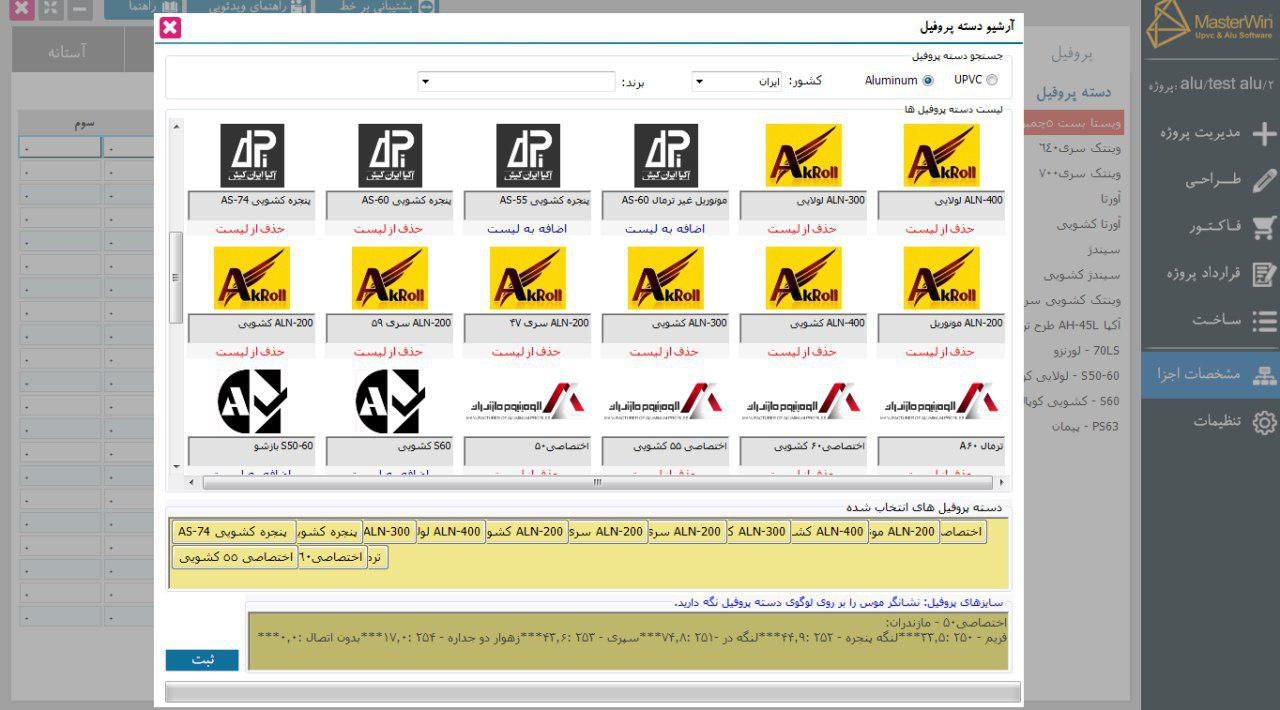Click حذف از لیست under پنجره کشویی AS-74
This screenshot has width=1280, height=710.
click(250, 229)
